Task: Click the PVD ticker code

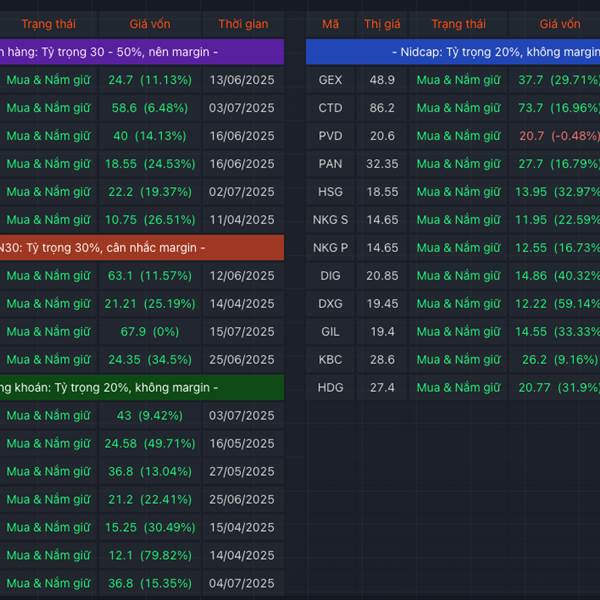Action: [x=330, y=136]
